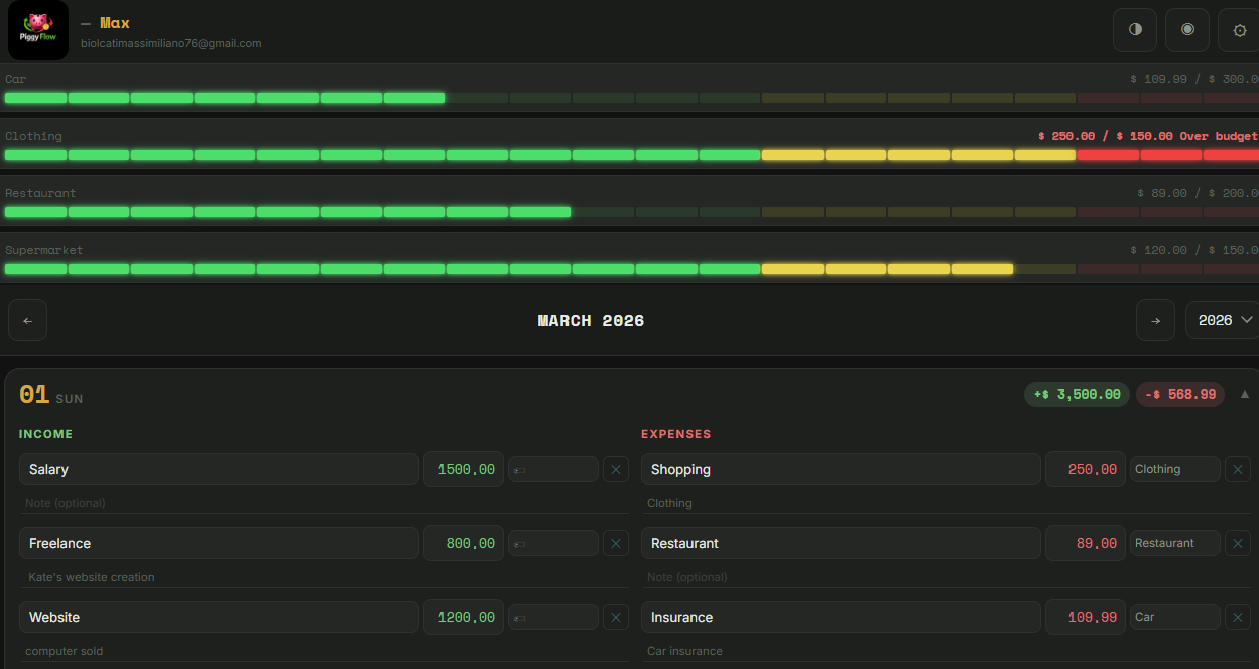Click the Car budget label

point(16,79)
